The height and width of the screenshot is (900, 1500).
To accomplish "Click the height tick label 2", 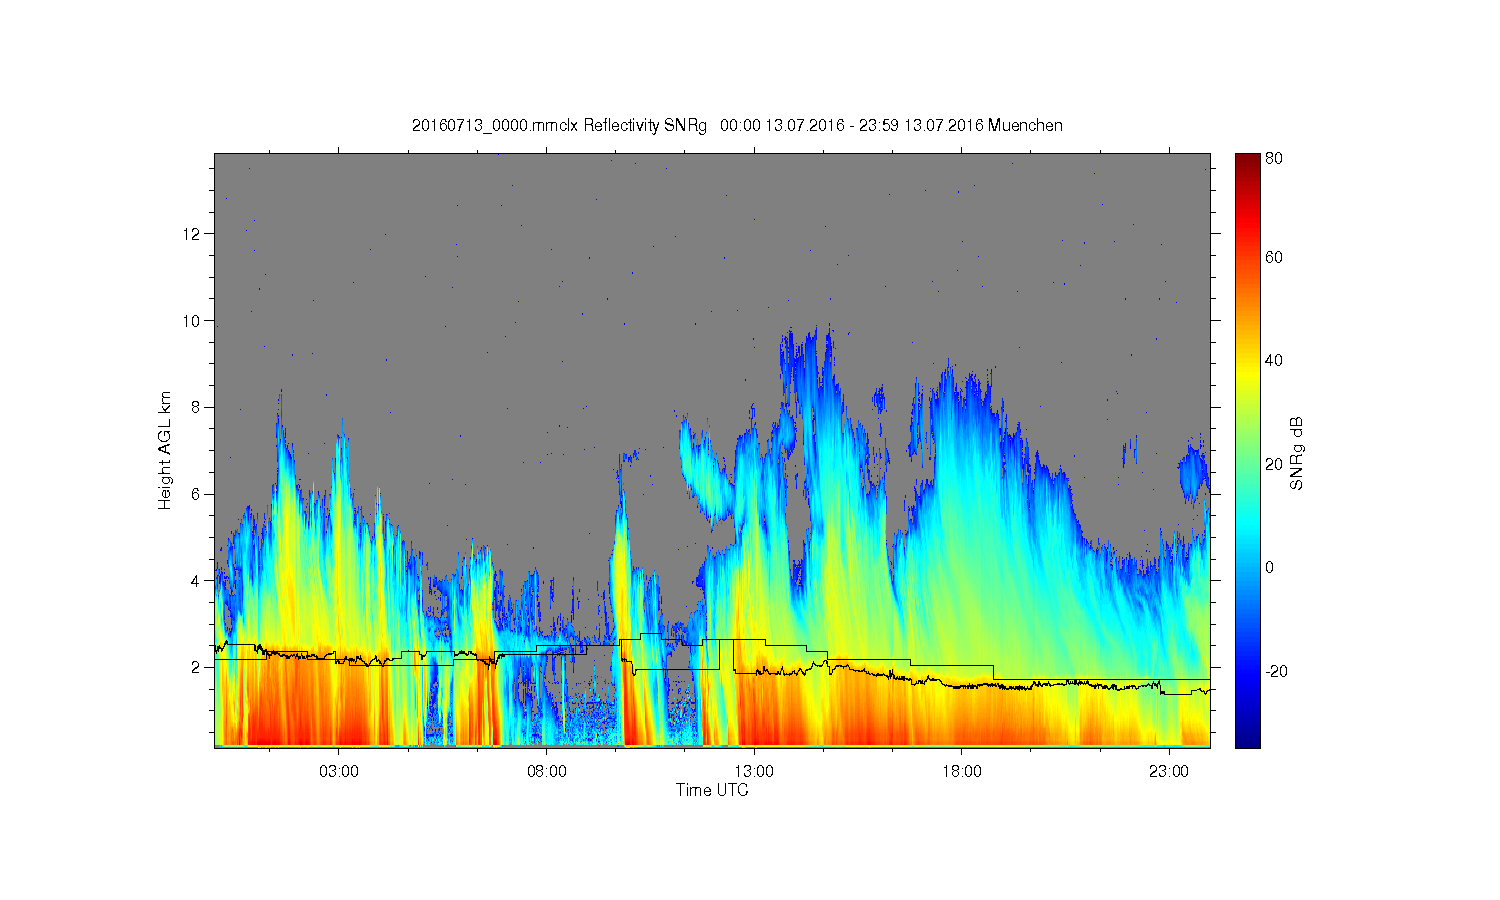I will [x=197, y=667].
